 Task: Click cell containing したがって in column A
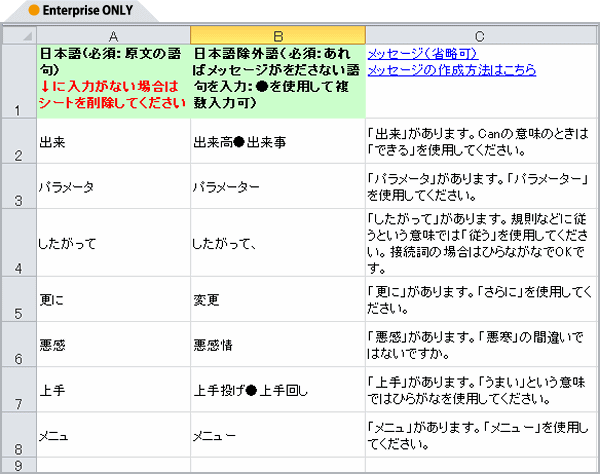click(113, 243)
